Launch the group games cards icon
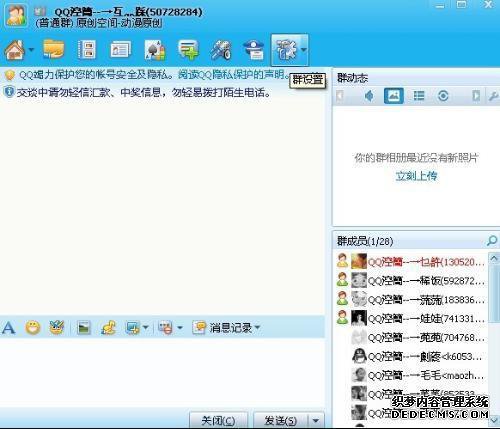The image size is (500, 429). (155, 50)
